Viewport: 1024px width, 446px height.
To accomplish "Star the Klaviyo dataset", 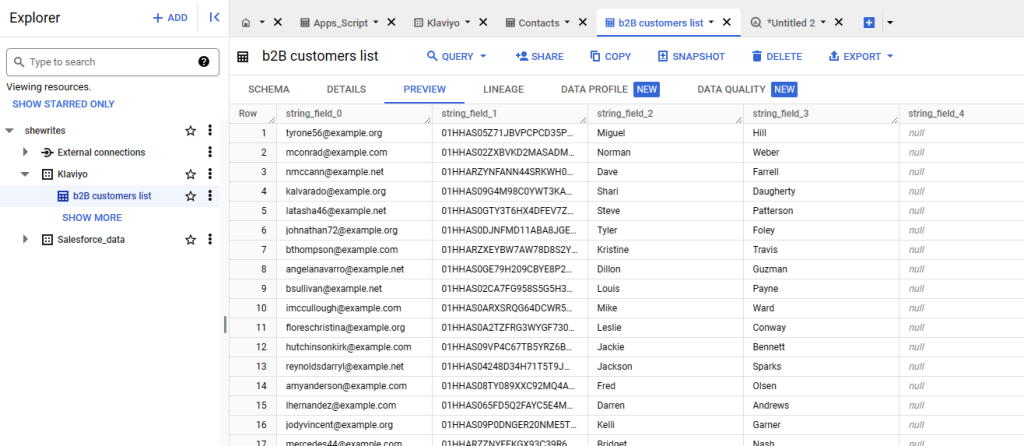I will pyautogui.click(x=191, y=174).
